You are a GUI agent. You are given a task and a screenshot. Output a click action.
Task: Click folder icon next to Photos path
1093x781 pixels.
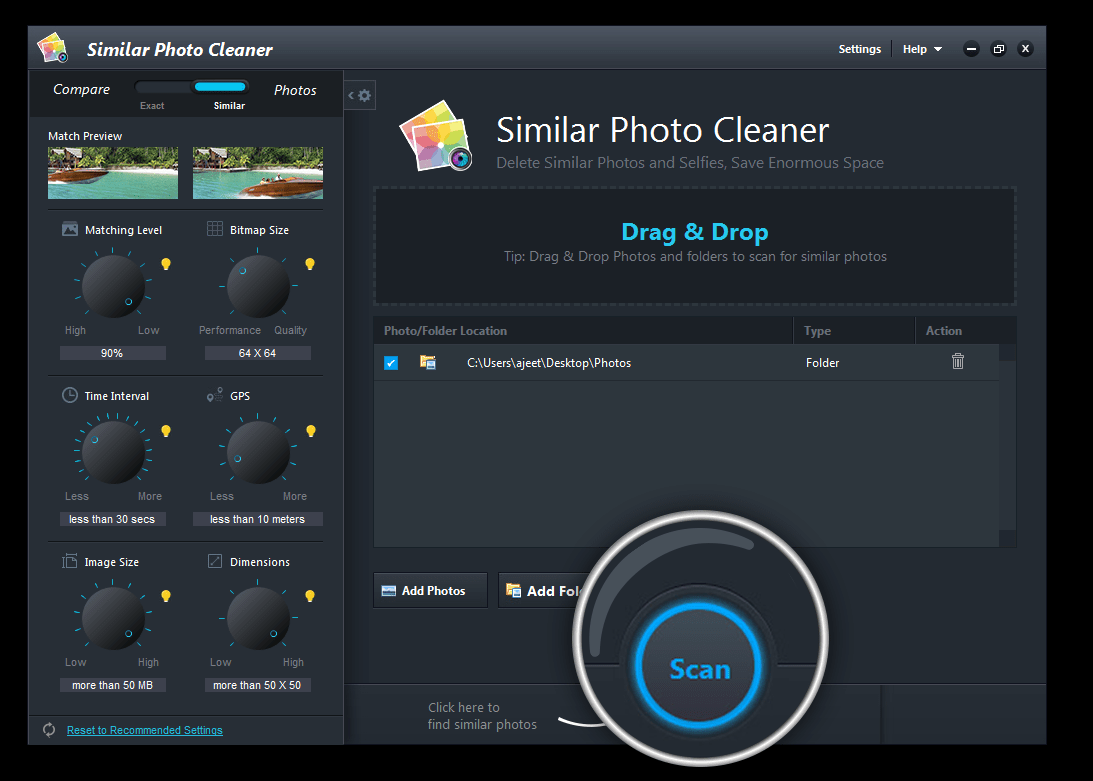click(427, 362)
